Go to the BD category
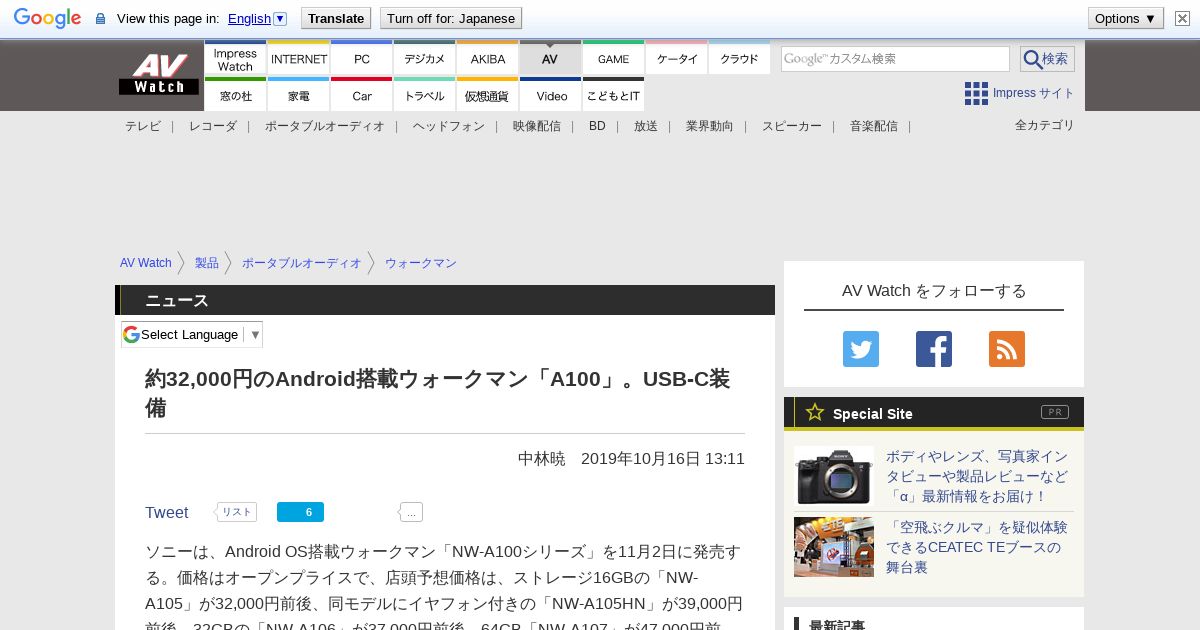The image size is (1200, 630). tap(597, 126)
